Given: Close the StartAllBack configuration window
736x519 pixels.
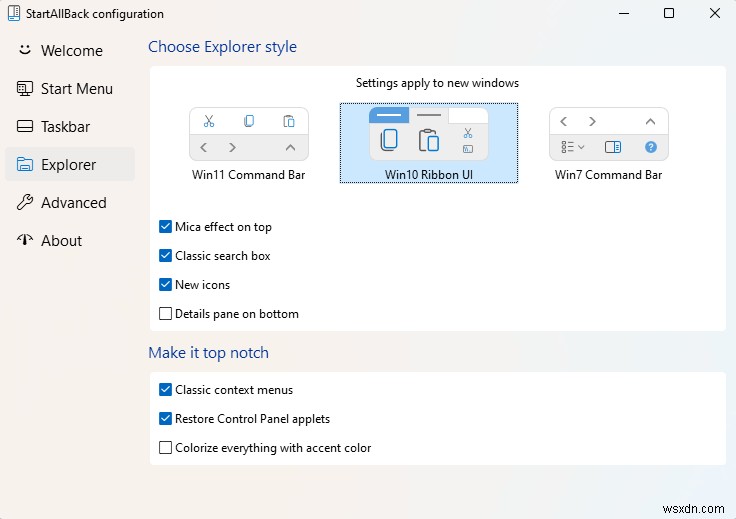Looking at the screenshot, I should point(714,14).
